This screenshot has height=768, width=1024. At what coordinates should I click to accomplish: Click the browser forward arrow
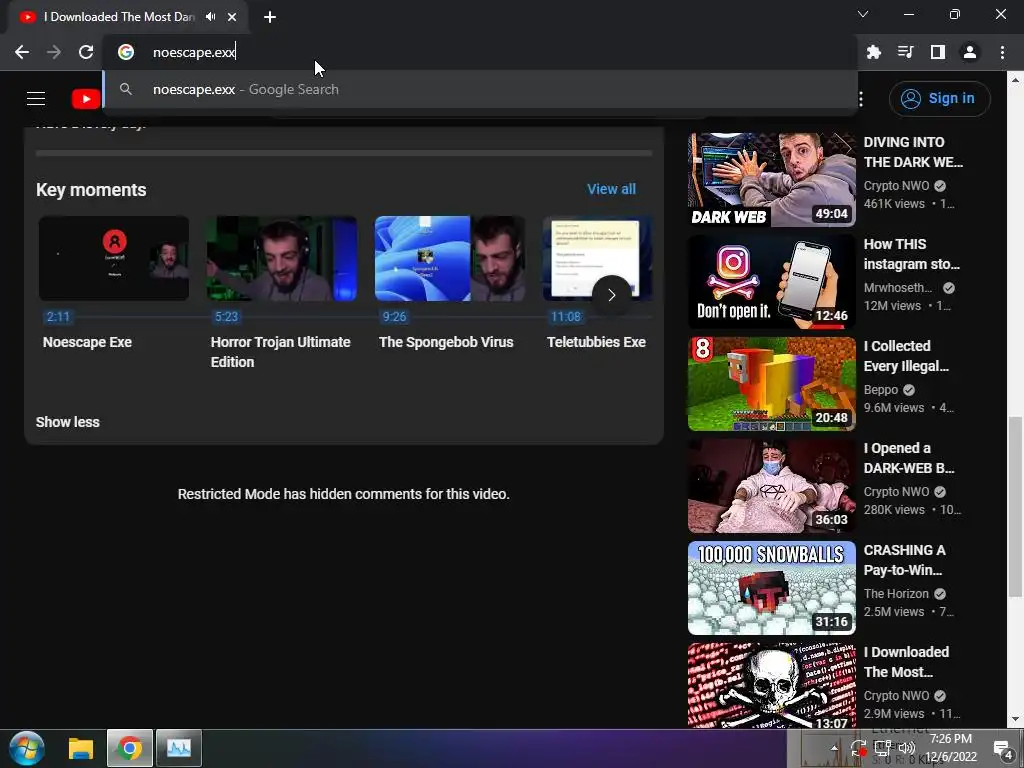(54, 52)
